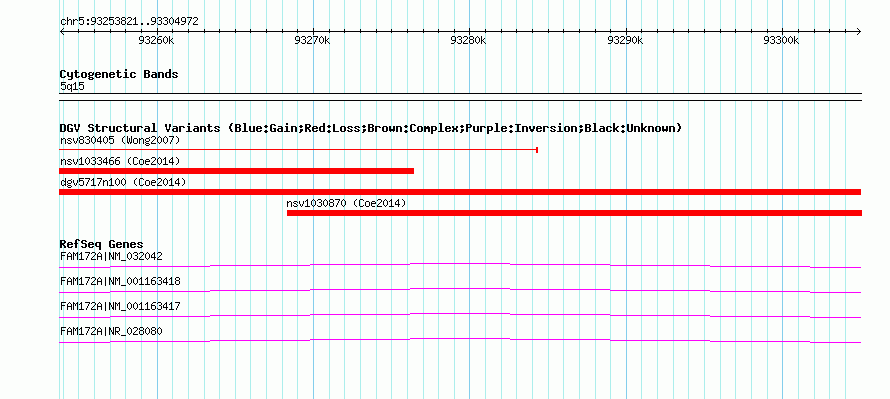The image size is (890, 399).
Task: Select the RefSeq Genes track title
Action: (101, 245)
